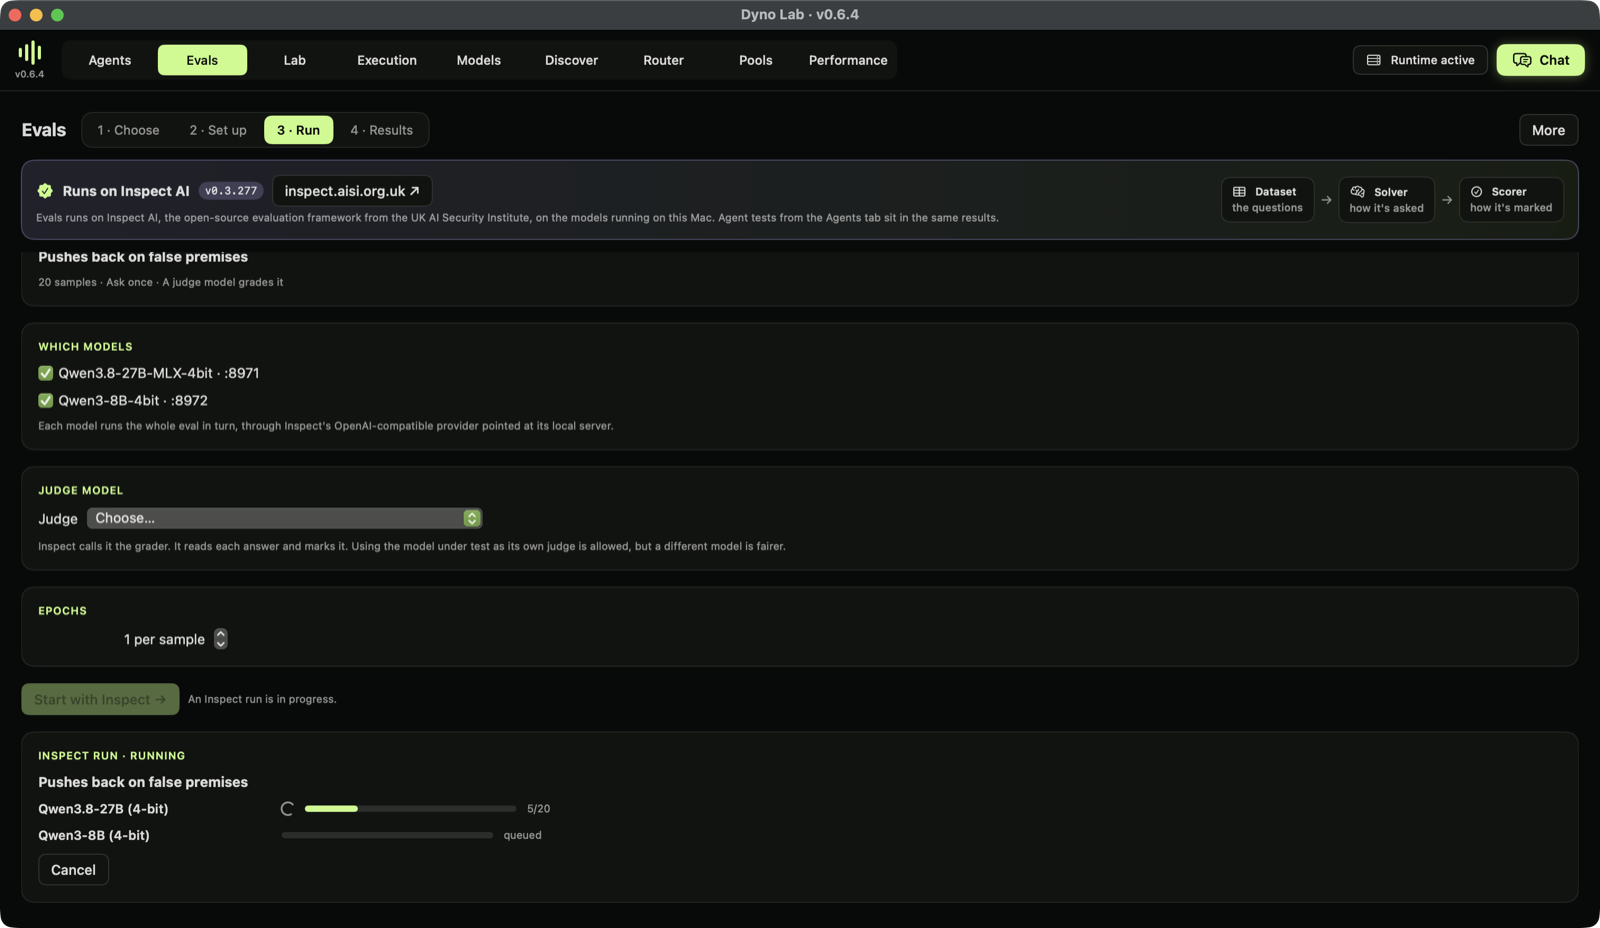
Task: Click the queued Qwen3-8B progress bar
Action: (387, 835)
